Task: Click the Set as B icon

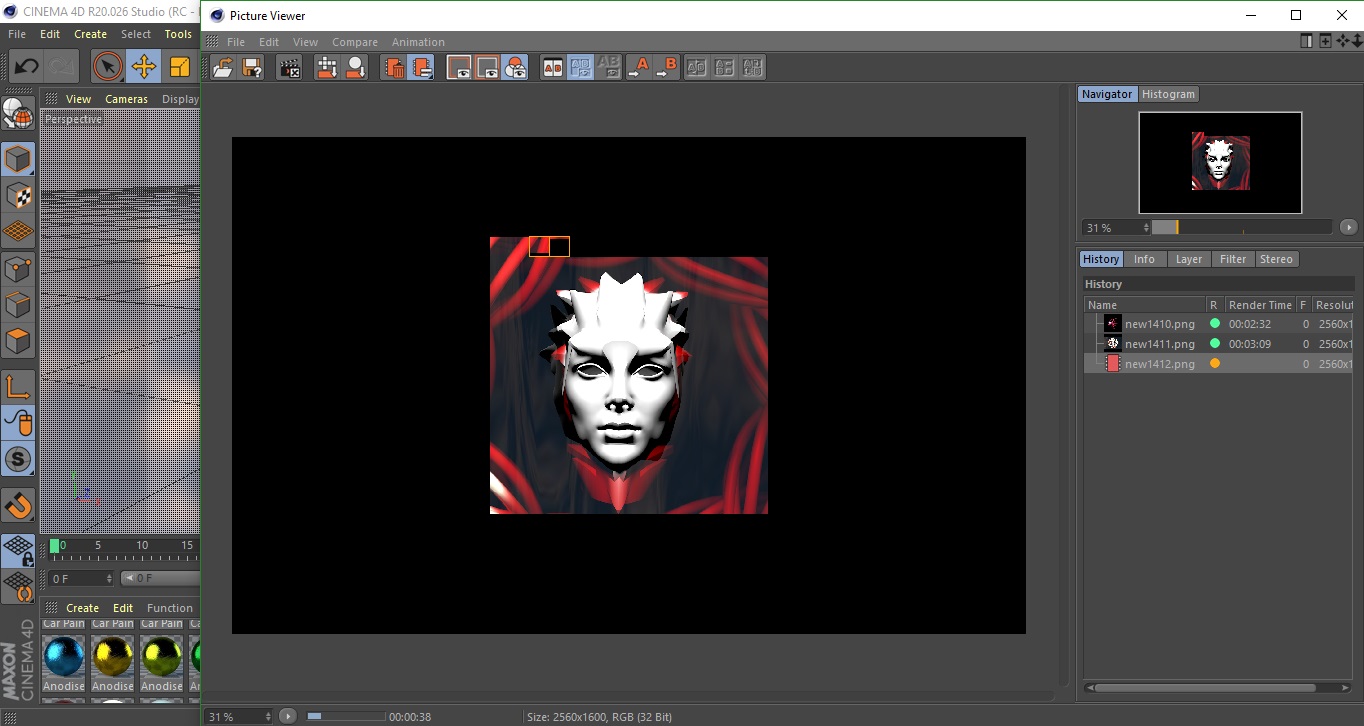Action: click(667, 68)
